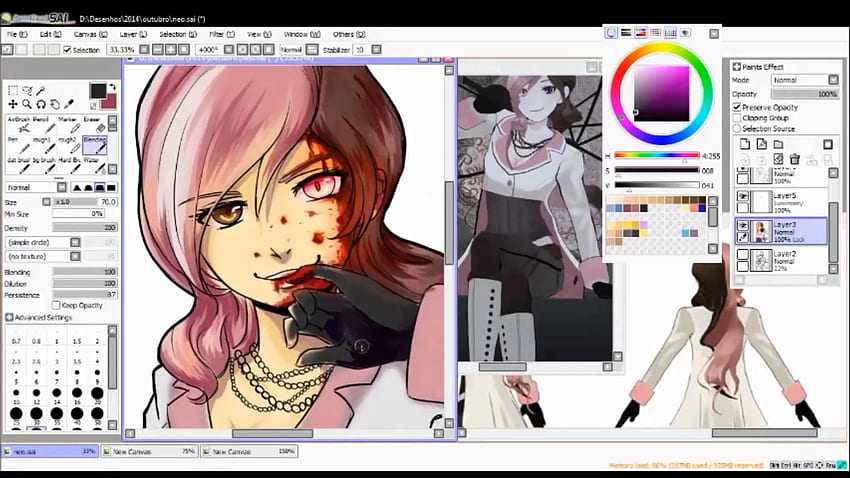The image size is (850, 478).
Task: Show Layer2 by clicking its visibility box
Action: (x=743, y=254)
